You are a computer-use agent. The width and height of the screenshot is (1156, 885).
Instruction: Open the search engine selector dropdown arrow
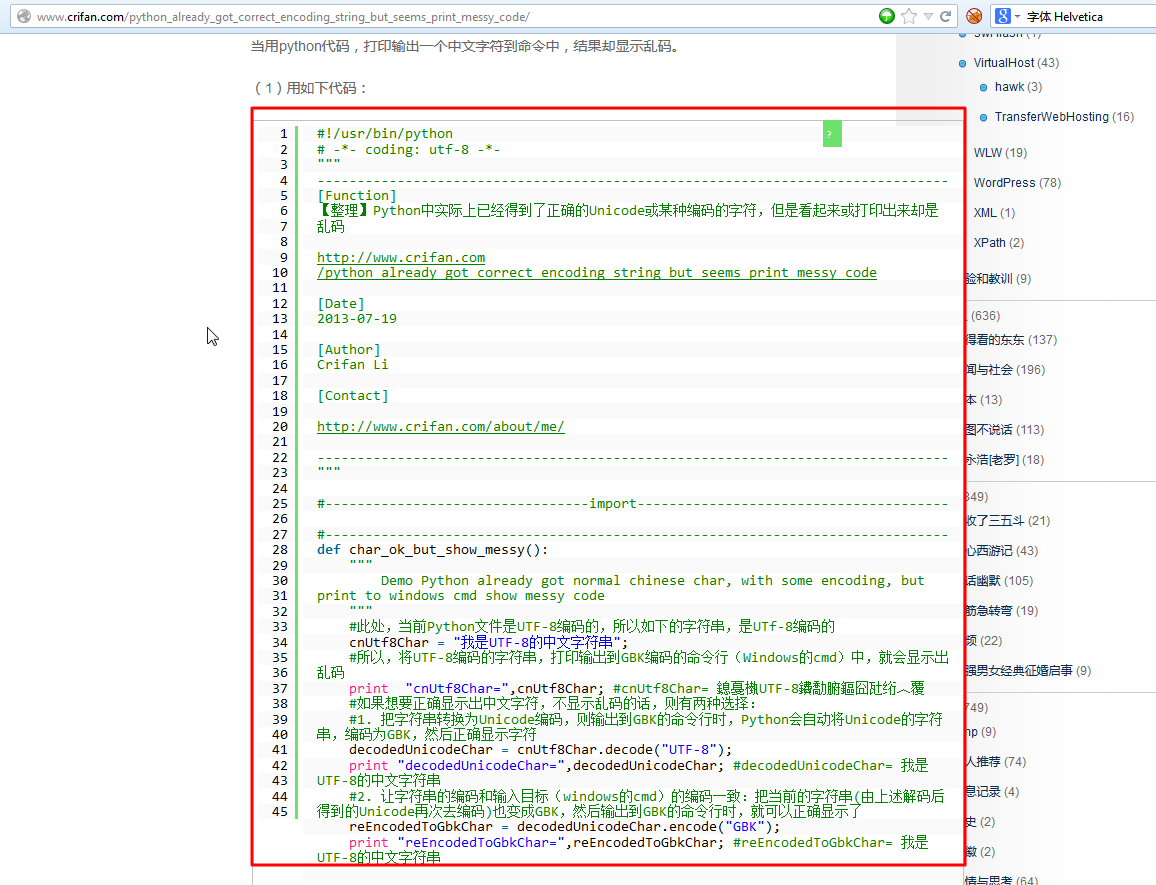tap(1017, 16)
